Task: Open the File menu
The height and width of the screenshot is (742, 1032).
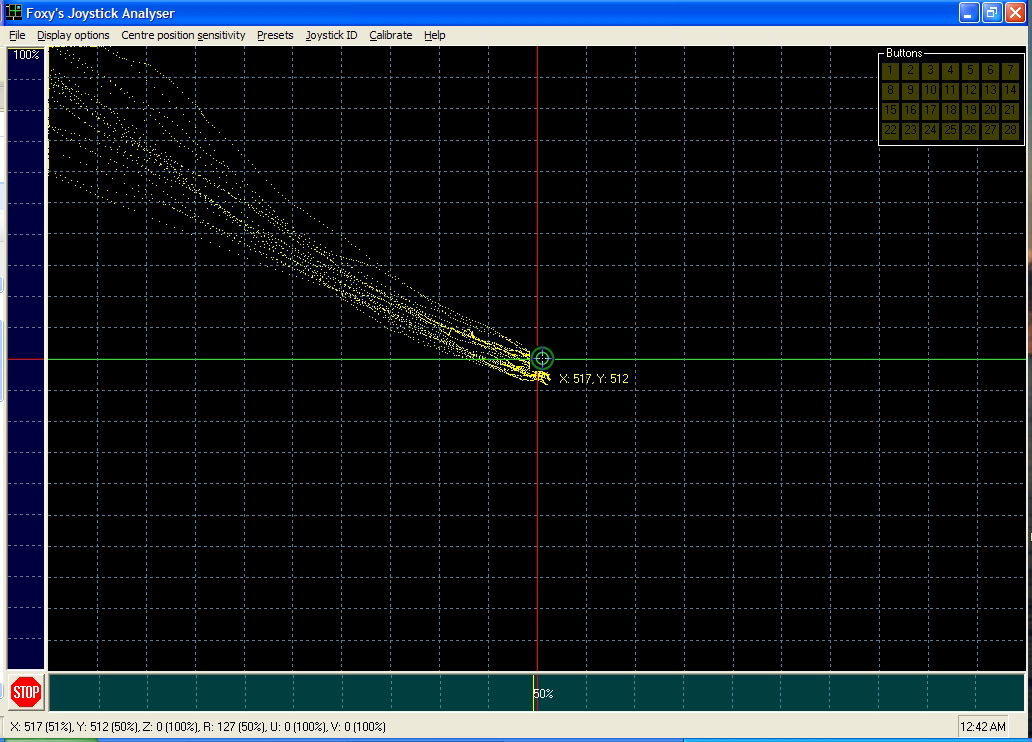Action: click(x=17, y=35)
